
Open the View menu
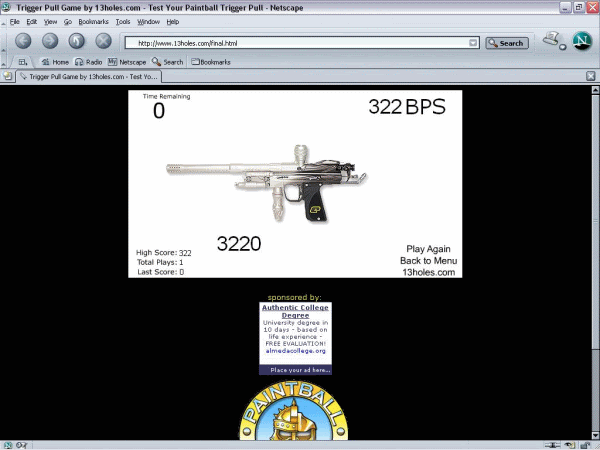pyautogui.click(x=50, y=22)
